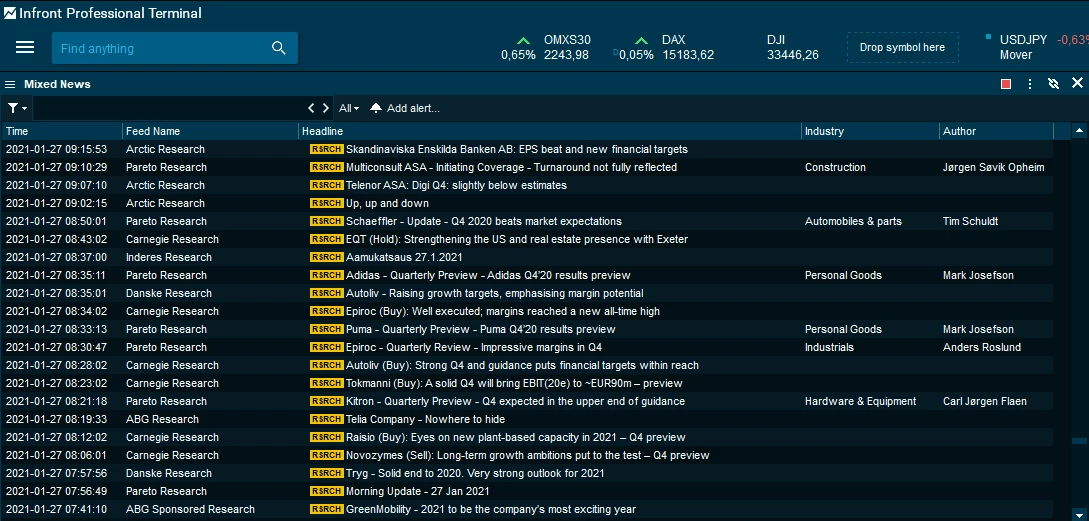Viewport: 1089px width, 521px height.
Task: Click Inderes Research feed name
Action: click(169, 257)
